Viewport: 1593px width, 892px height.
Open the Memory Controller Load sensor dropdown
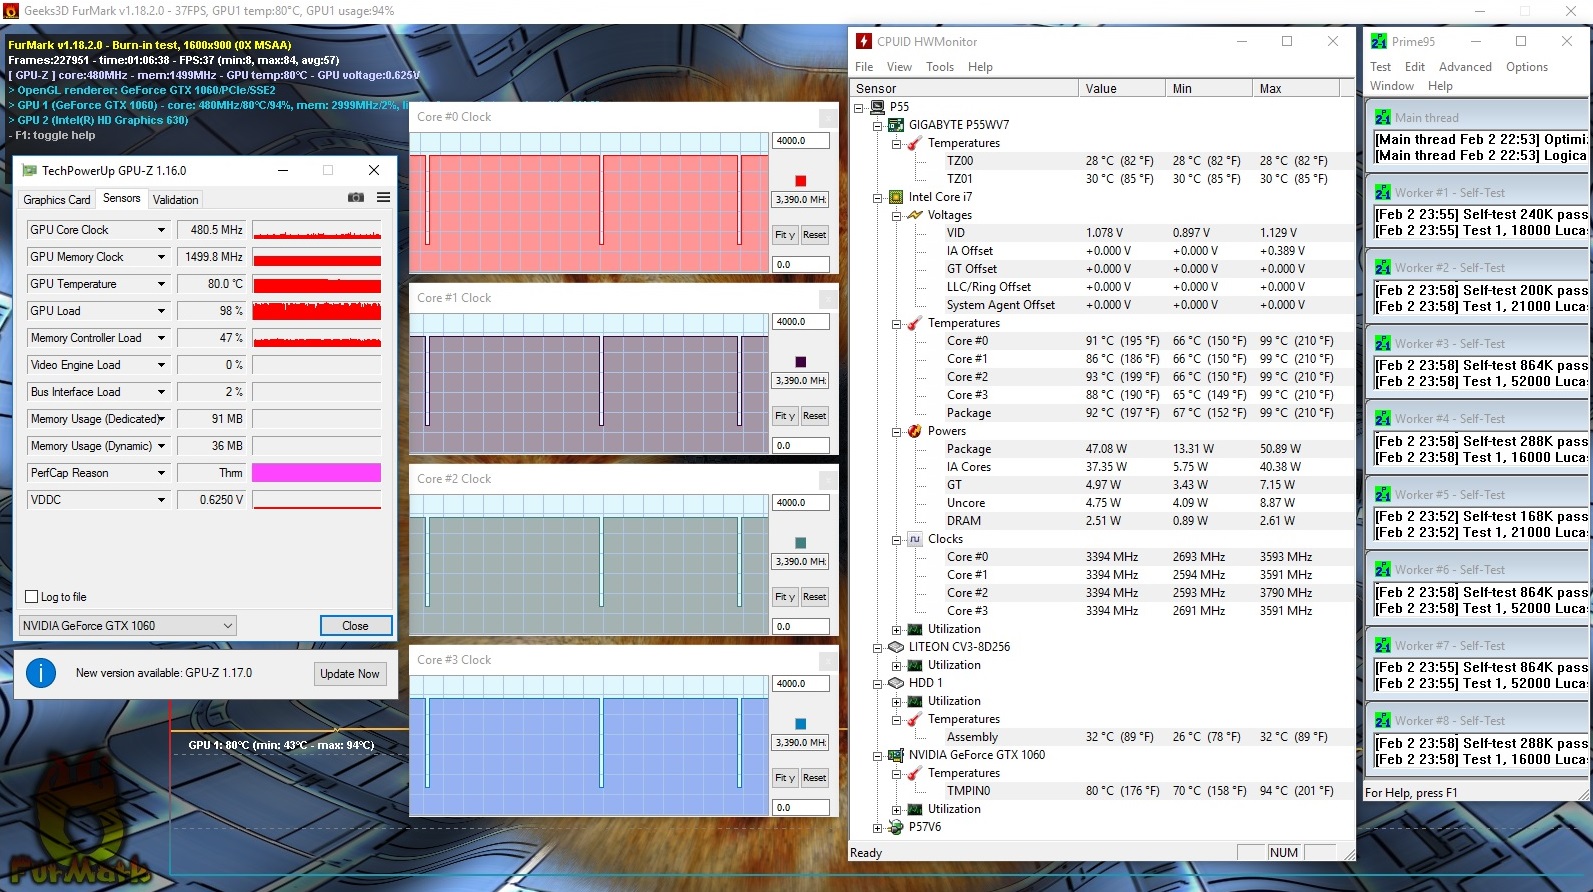(x=161, y=338)
